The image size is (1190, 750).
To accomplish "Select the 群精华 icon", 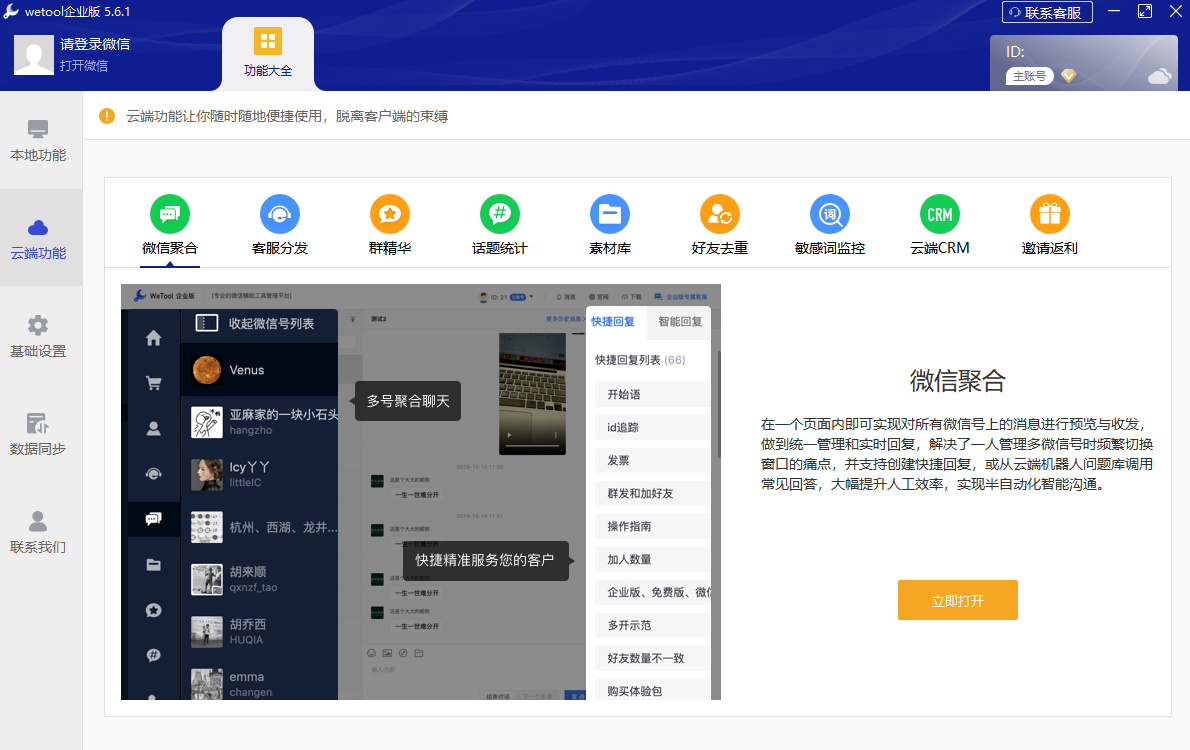I will [390, 214].
